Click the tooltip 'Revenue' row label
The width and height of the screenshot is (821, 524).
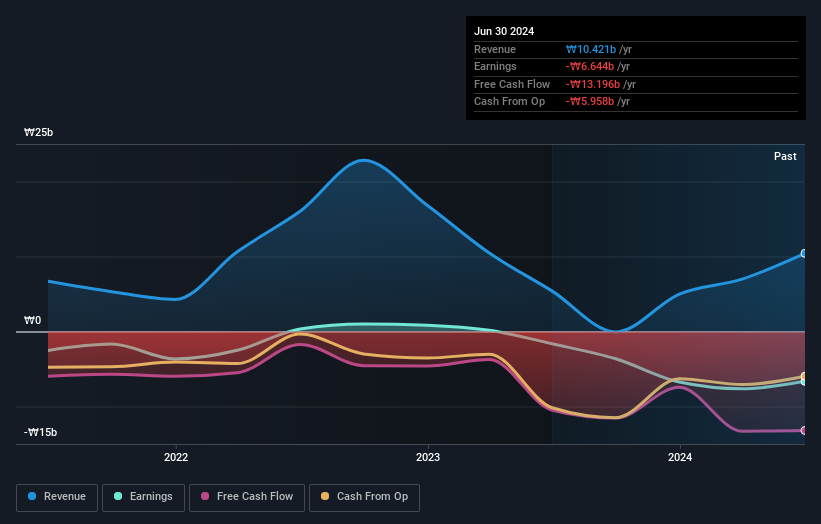pos(495,49)
